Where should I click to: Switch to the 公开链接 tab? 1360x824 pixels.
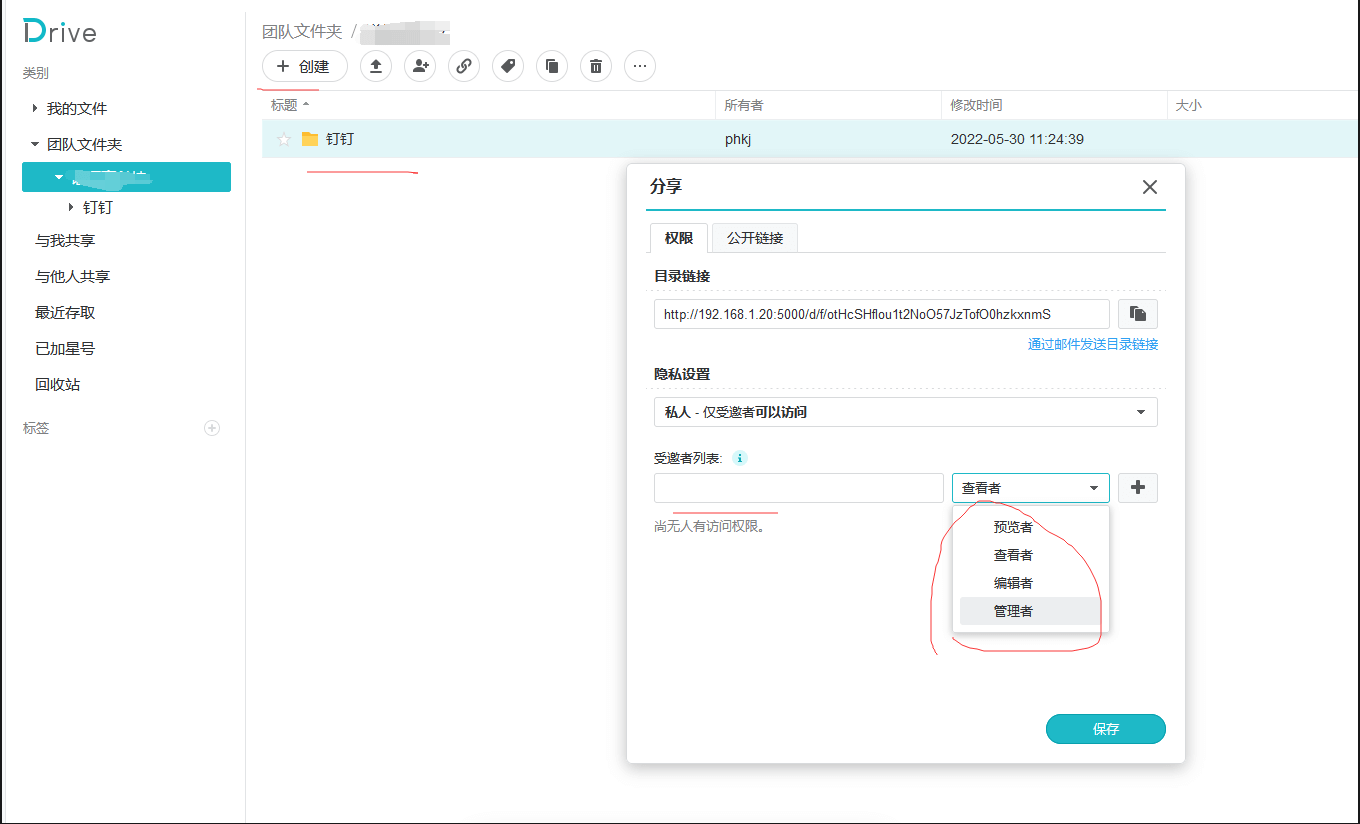755,238
